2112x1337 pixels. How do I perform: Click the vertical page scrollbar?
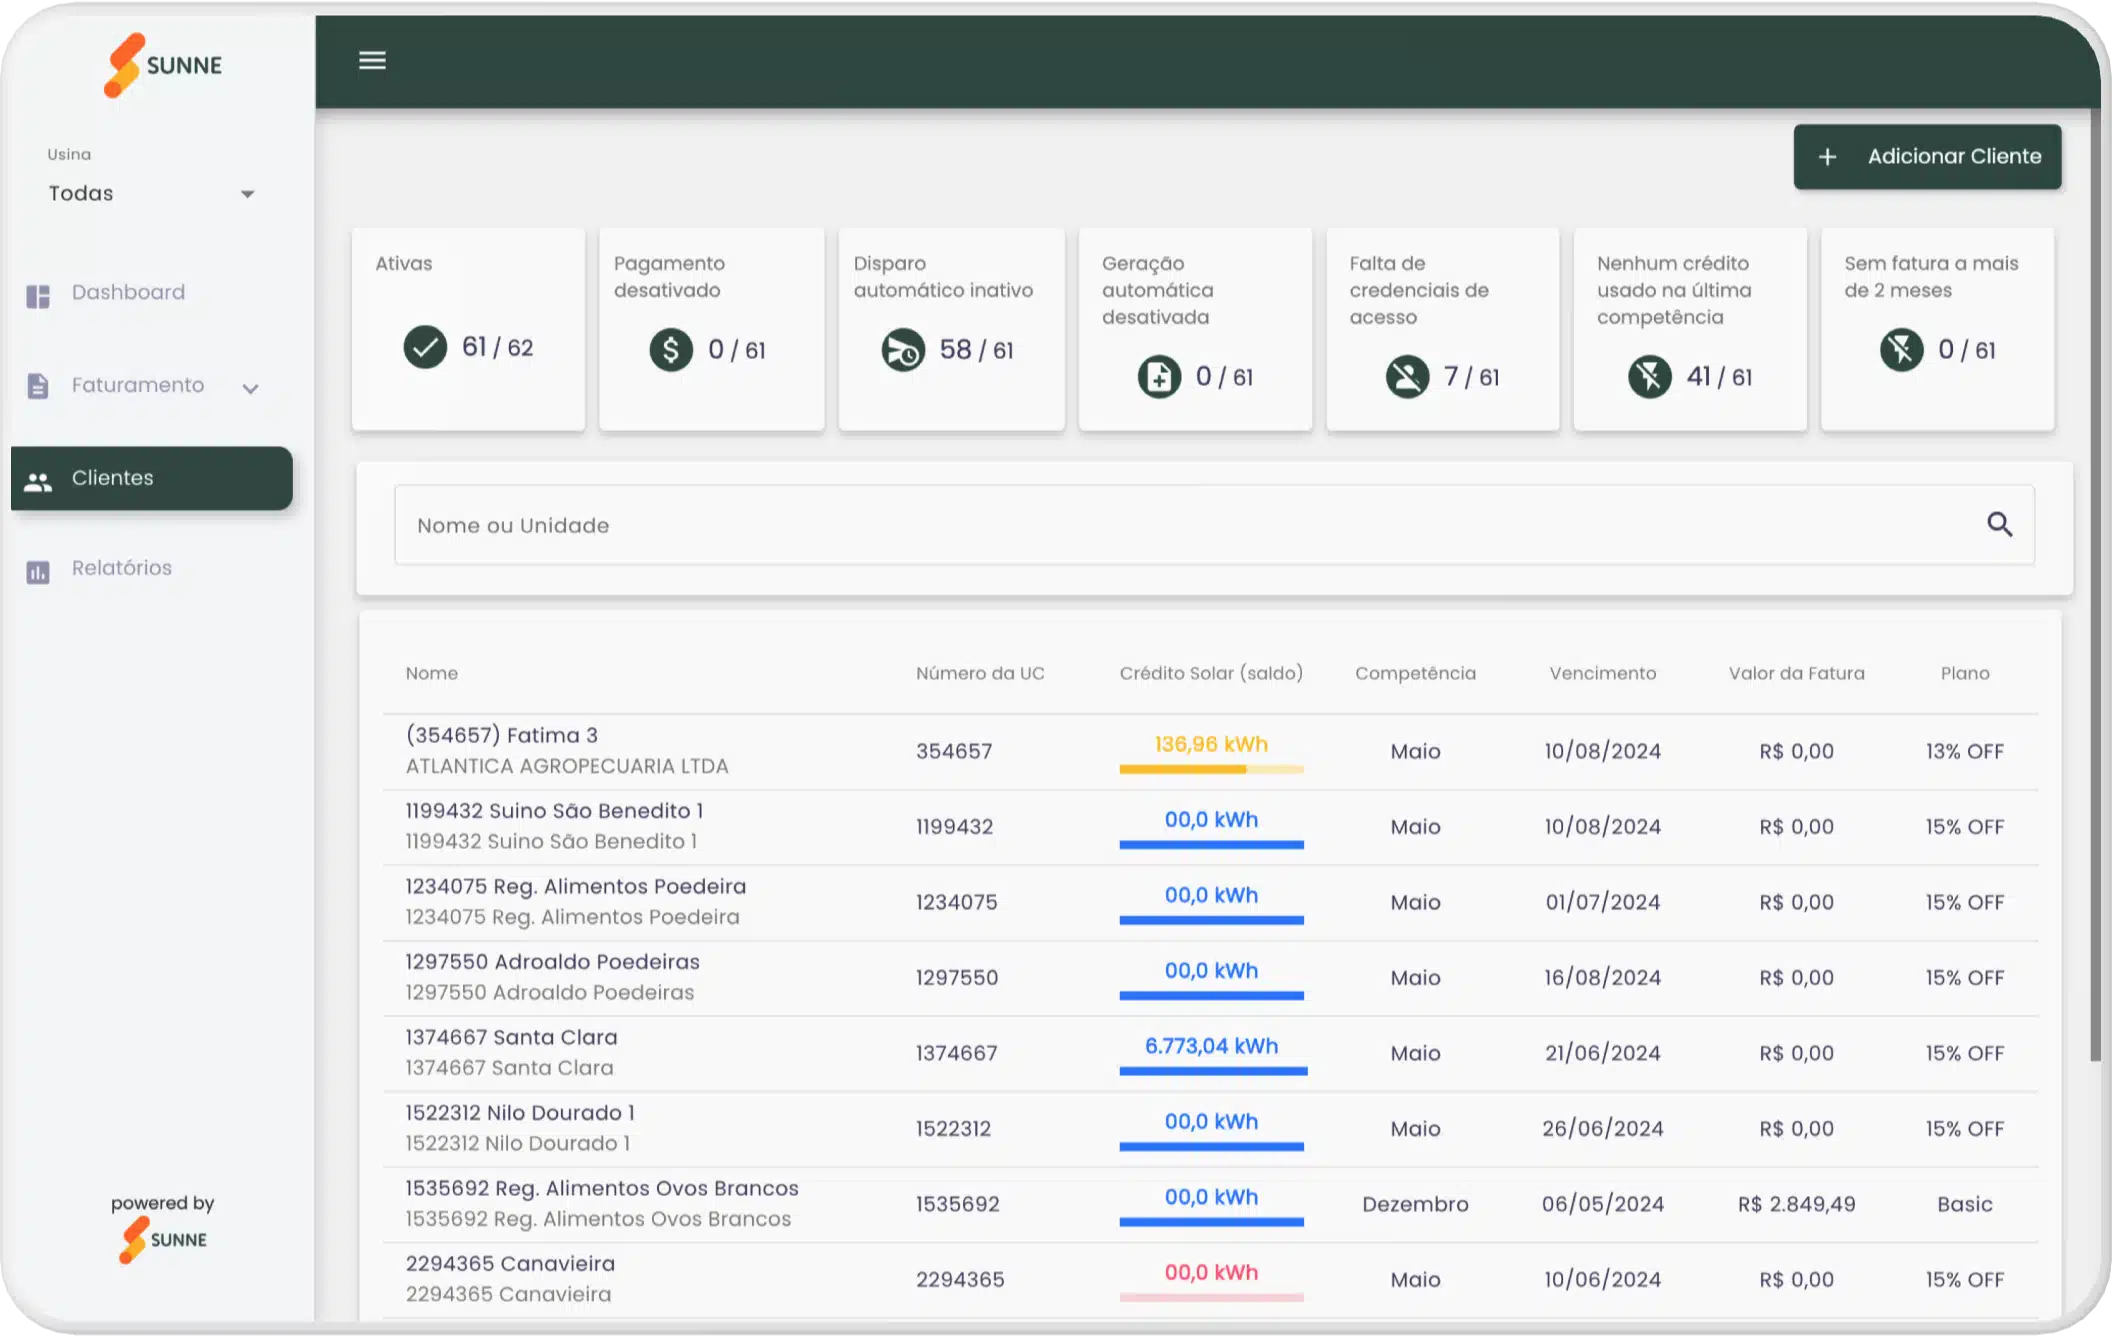[x=2096, y=585]
